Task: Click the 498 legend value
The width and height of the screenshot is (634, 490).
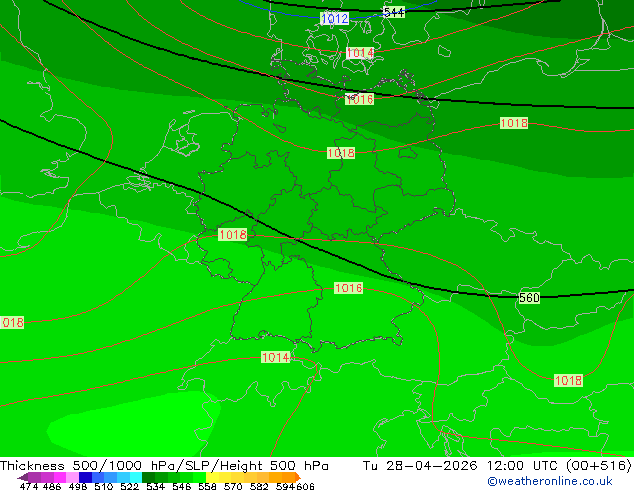Action: pos(78,486)
